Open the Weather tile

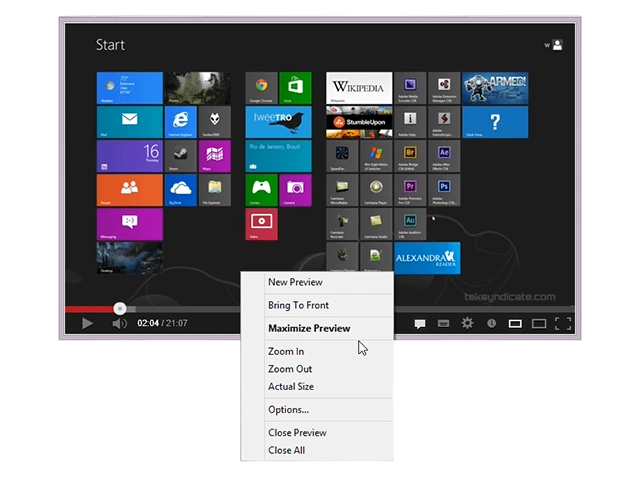(129, 88)
